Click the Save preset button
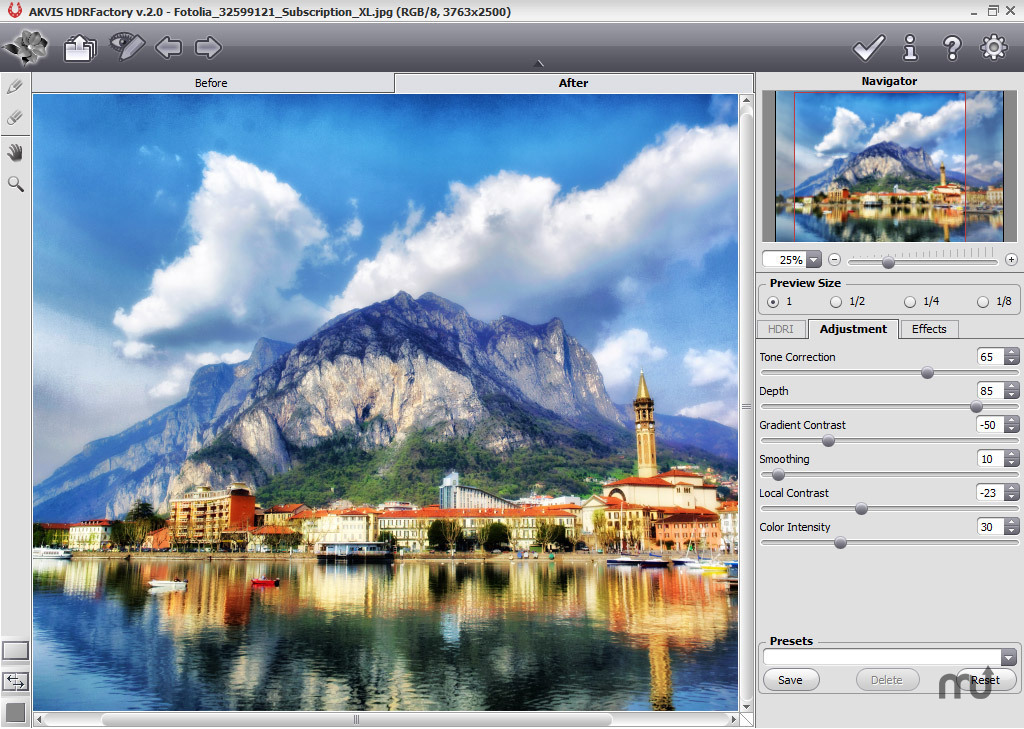 click(x=790, y=680)
